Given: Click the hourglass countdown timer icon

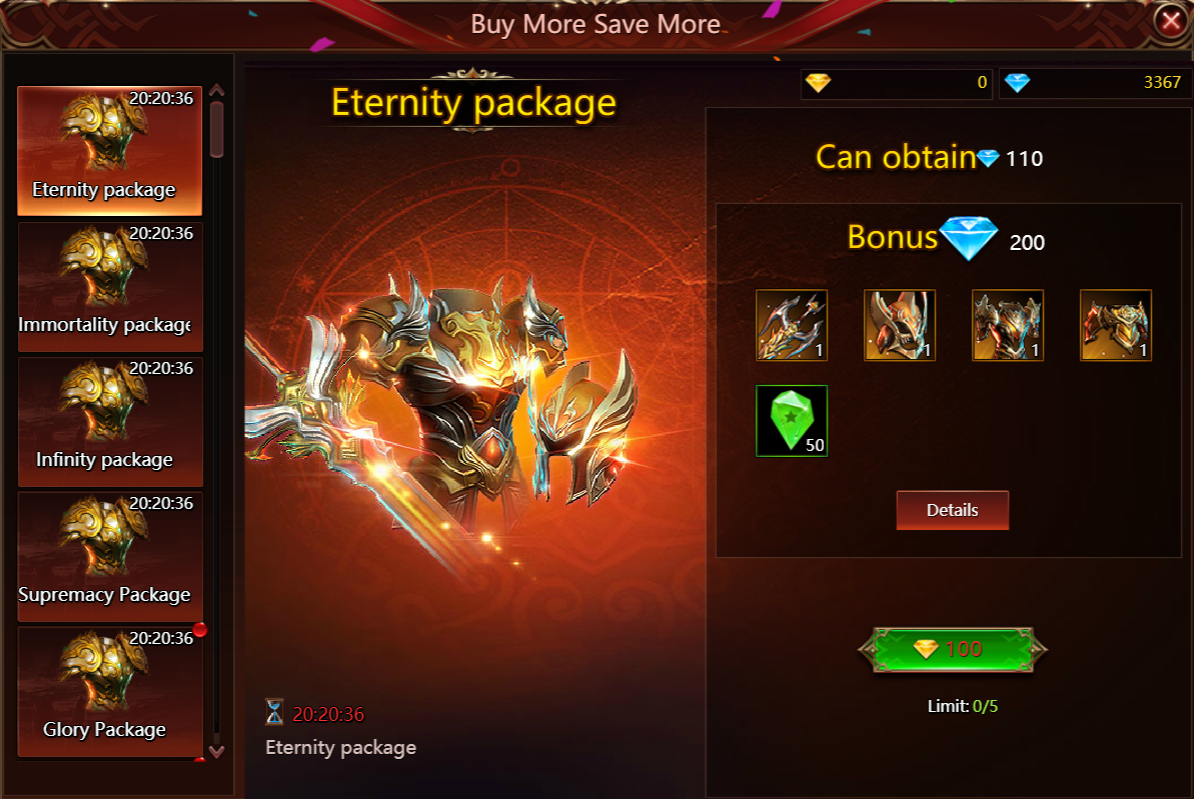Looking at the screenshot, I should 274,712.
